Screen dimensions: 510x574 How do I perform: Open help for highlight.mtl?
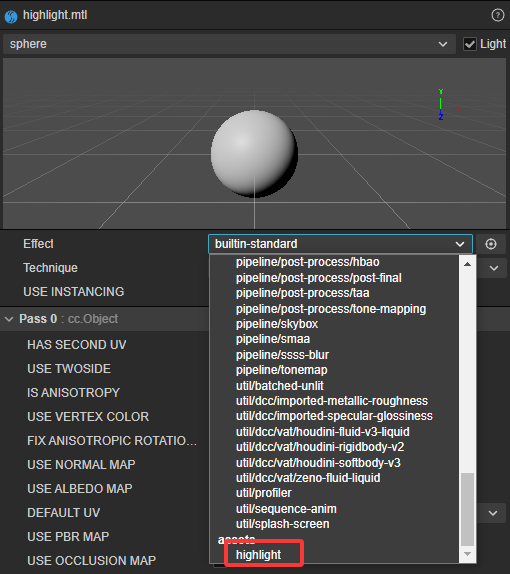(498, 15)
